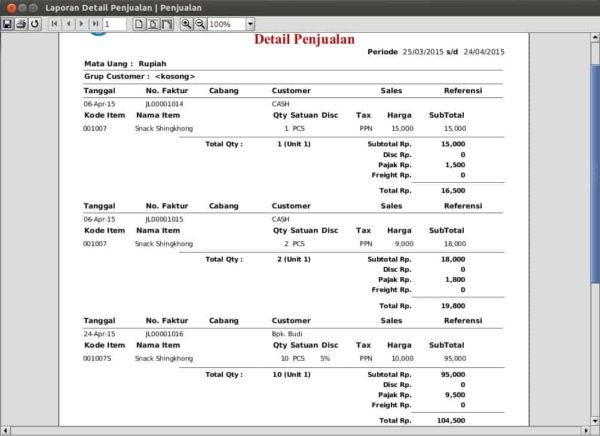Viewport: 600px width, 436px height.
Task: Click the scrollbar up arrow
Action: 594,37
